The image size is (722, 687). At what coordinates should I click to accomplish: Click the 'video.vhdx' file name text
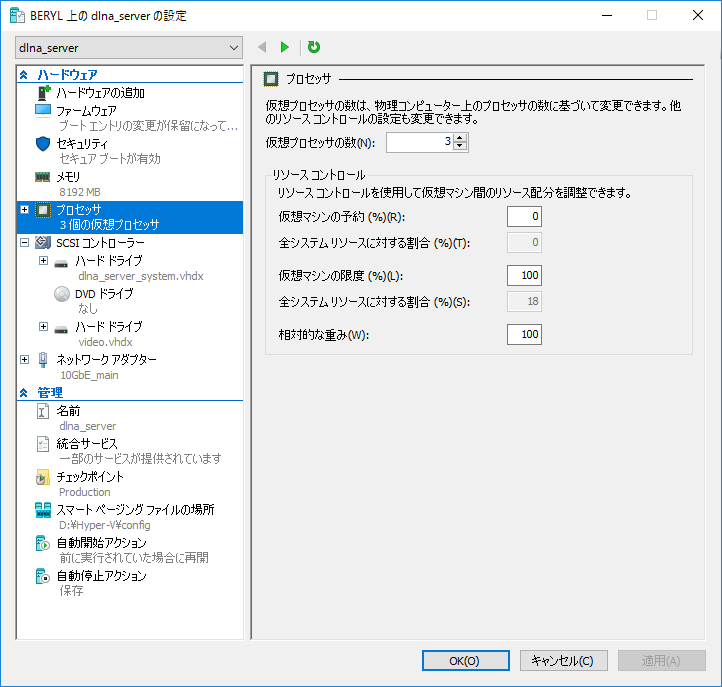(x=105, y=342)
